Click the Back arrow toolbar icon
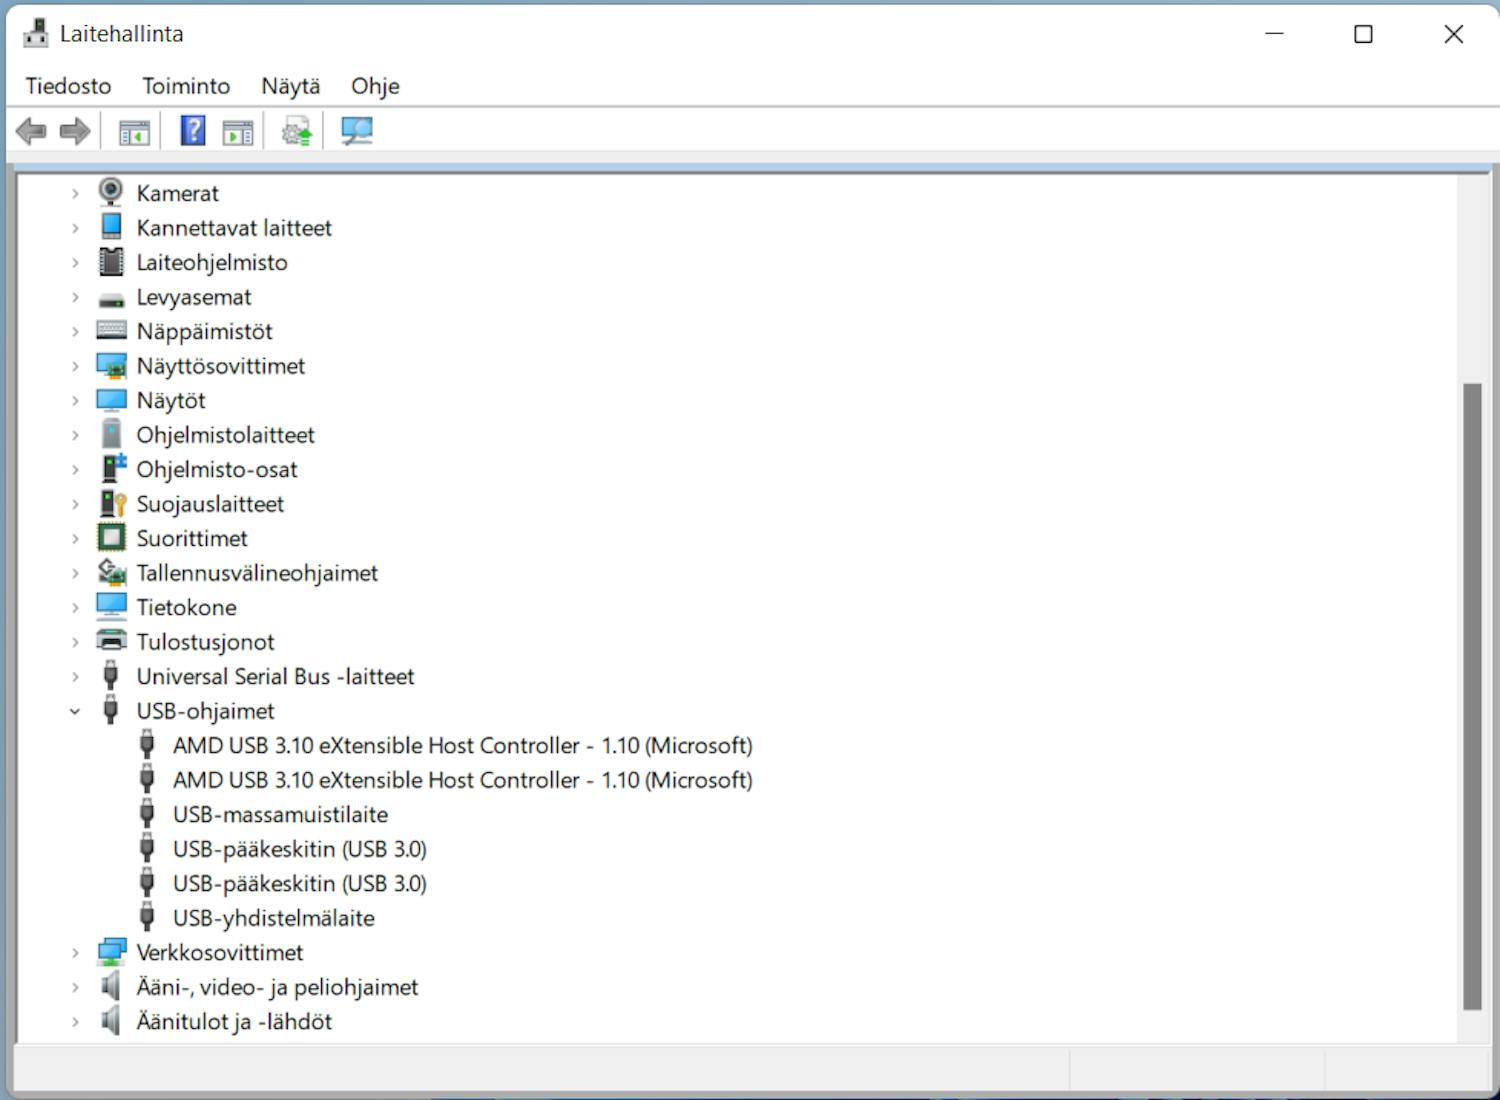Viewport: 1500px width, 1100px height. pos(32,131)
